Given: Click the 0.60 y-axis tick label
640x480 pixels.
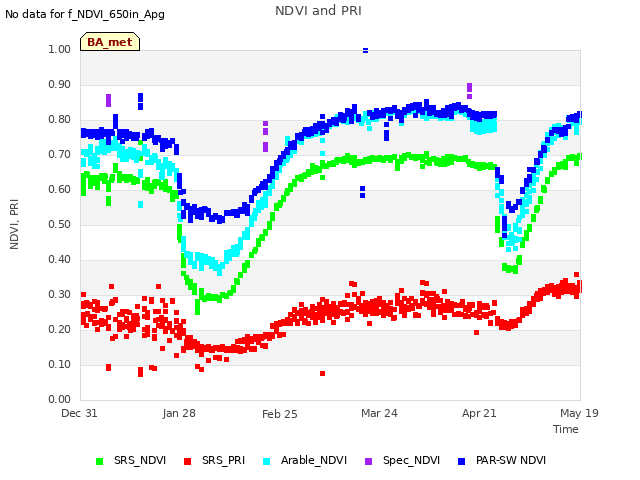Looking at the screenshot, I should click(60, 189).
